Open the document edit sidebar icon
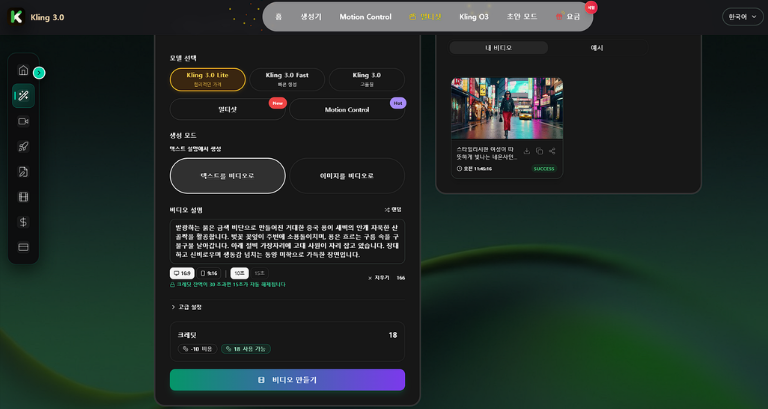 click(23, 171)
